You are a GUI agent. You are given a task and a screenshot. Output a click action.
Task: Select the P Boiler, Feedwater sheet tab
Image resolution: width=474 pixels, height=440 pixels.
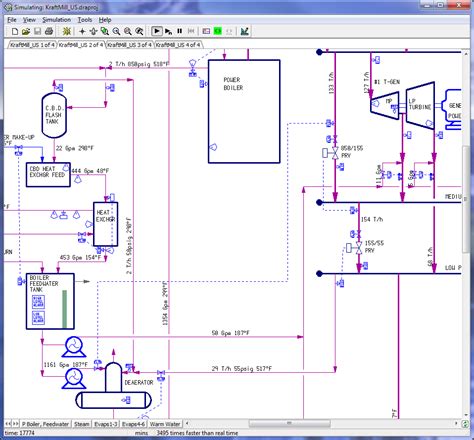pos(45,424)
